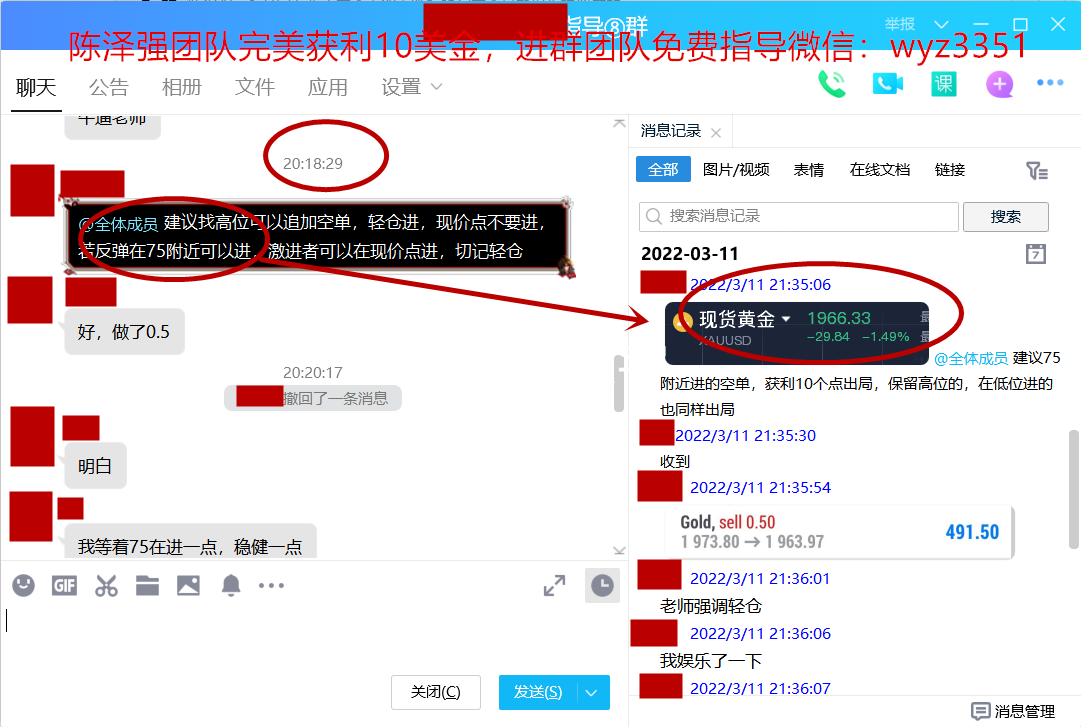Click the 搜索 button
Viewport: 1081px width, 727px height.
1005,216
